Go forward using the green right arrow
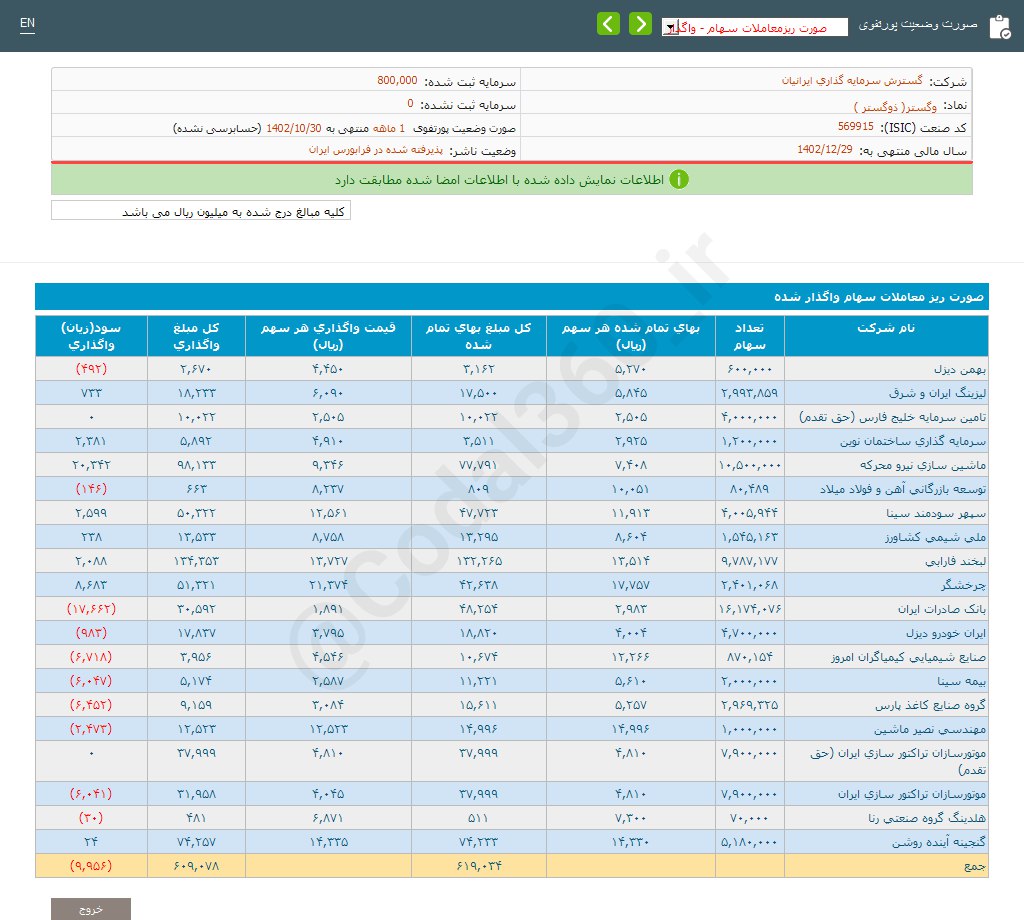1024x920 pixels. click(640, 23)
